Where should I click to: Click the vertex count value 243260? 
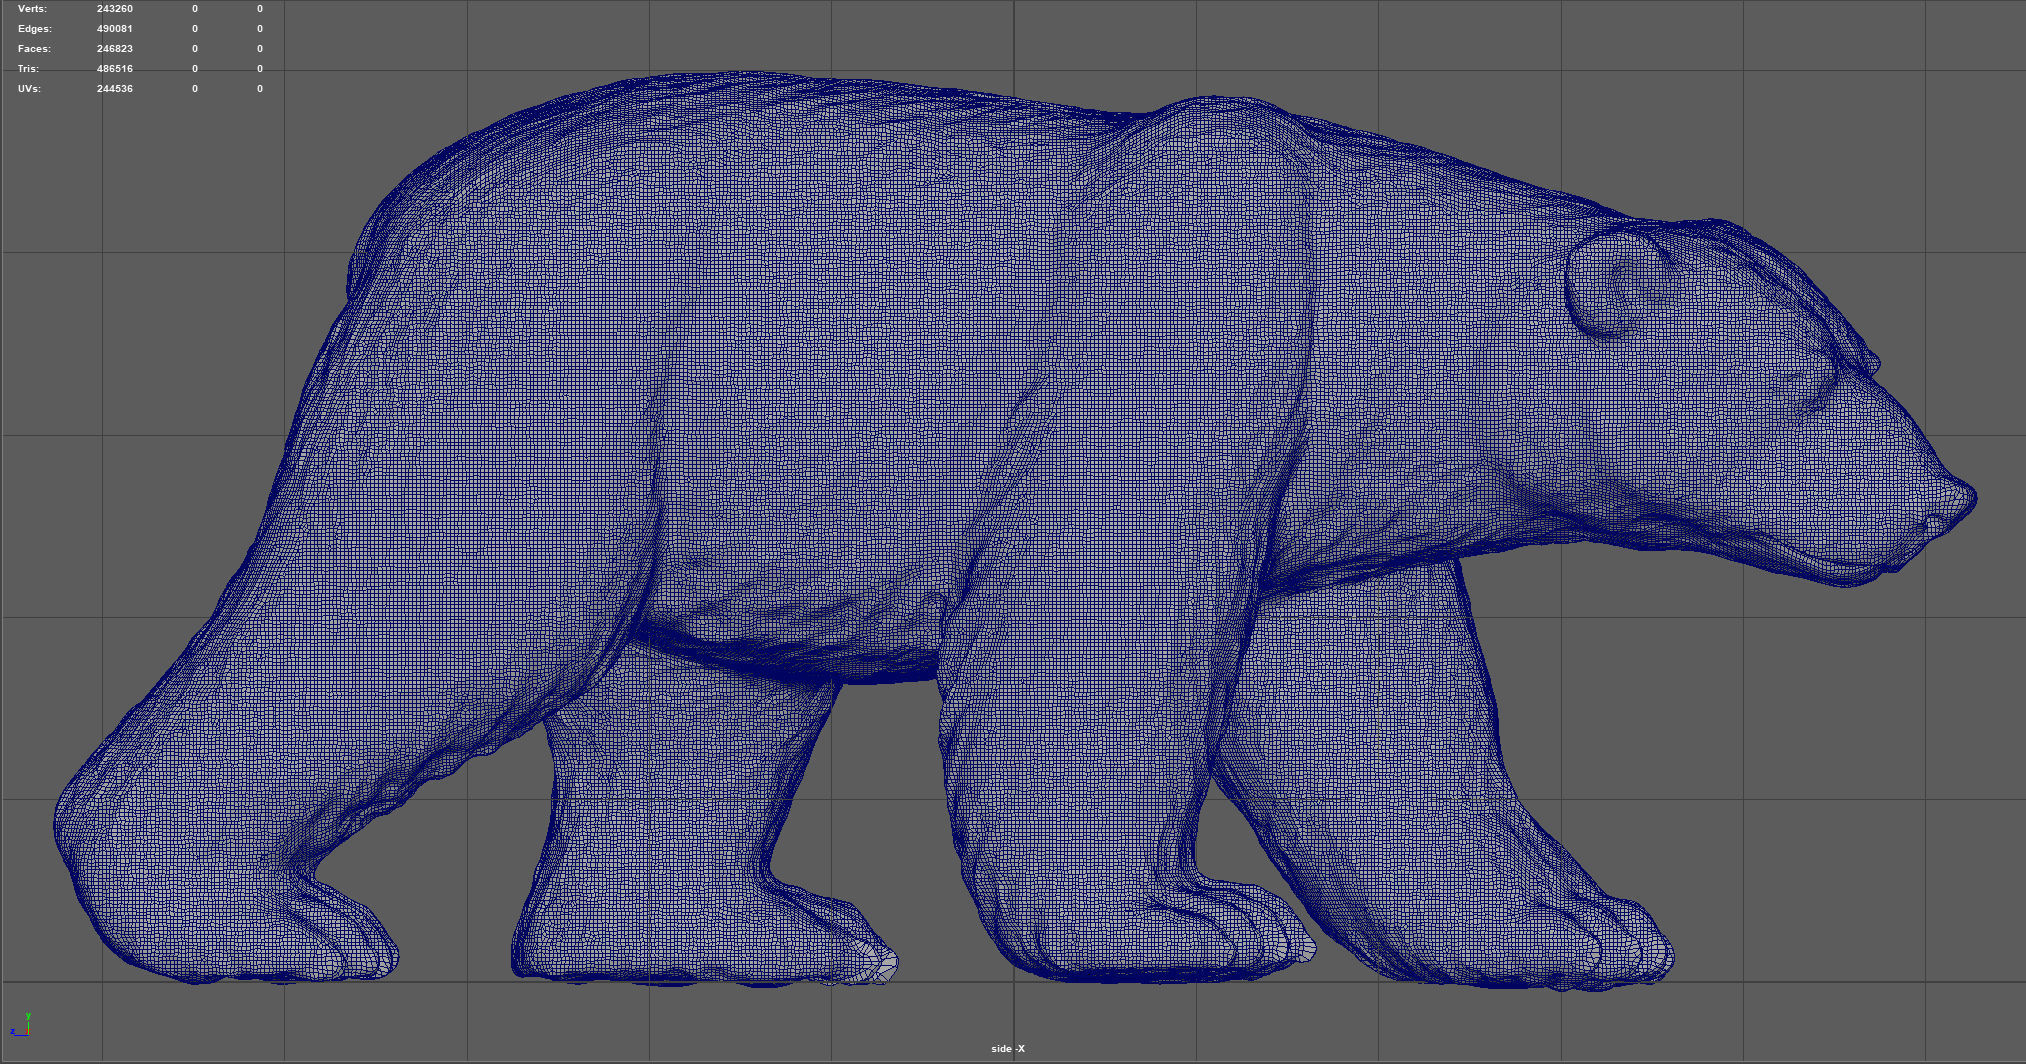[x=115, y=9]
